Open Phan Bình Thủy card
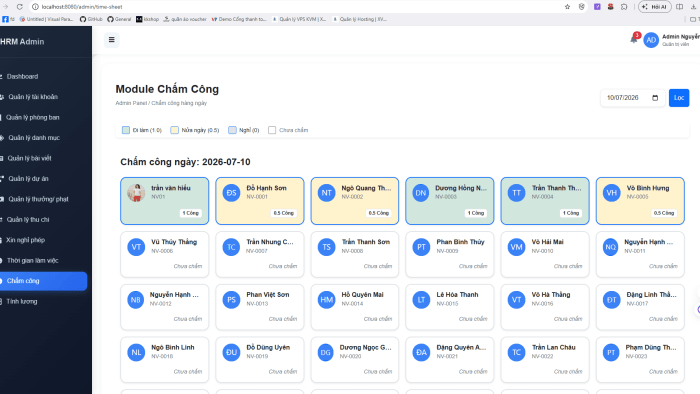Viewport: 700px width, 394px height. (x=450, y=254)
